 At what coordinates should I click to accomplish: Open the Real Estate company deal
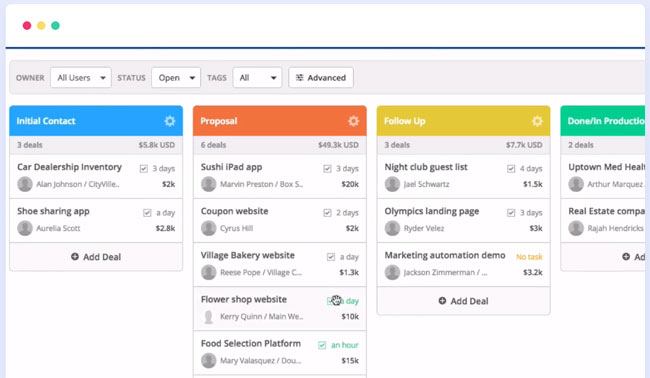[x=606, y=211]
